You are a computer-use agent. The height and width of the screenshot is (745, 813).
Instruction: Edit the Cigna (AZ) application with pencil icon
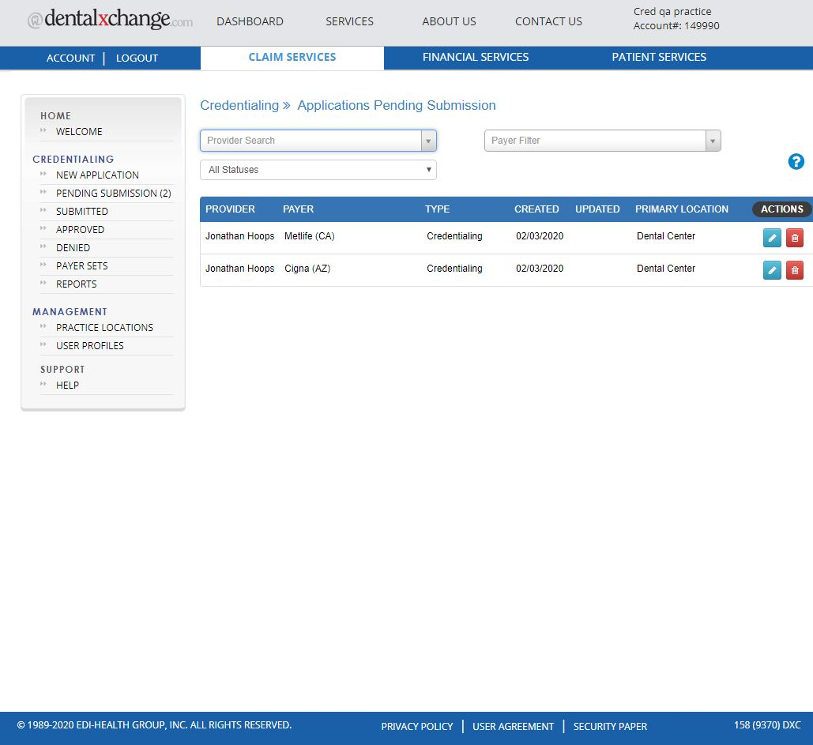(x=772, y=270)
